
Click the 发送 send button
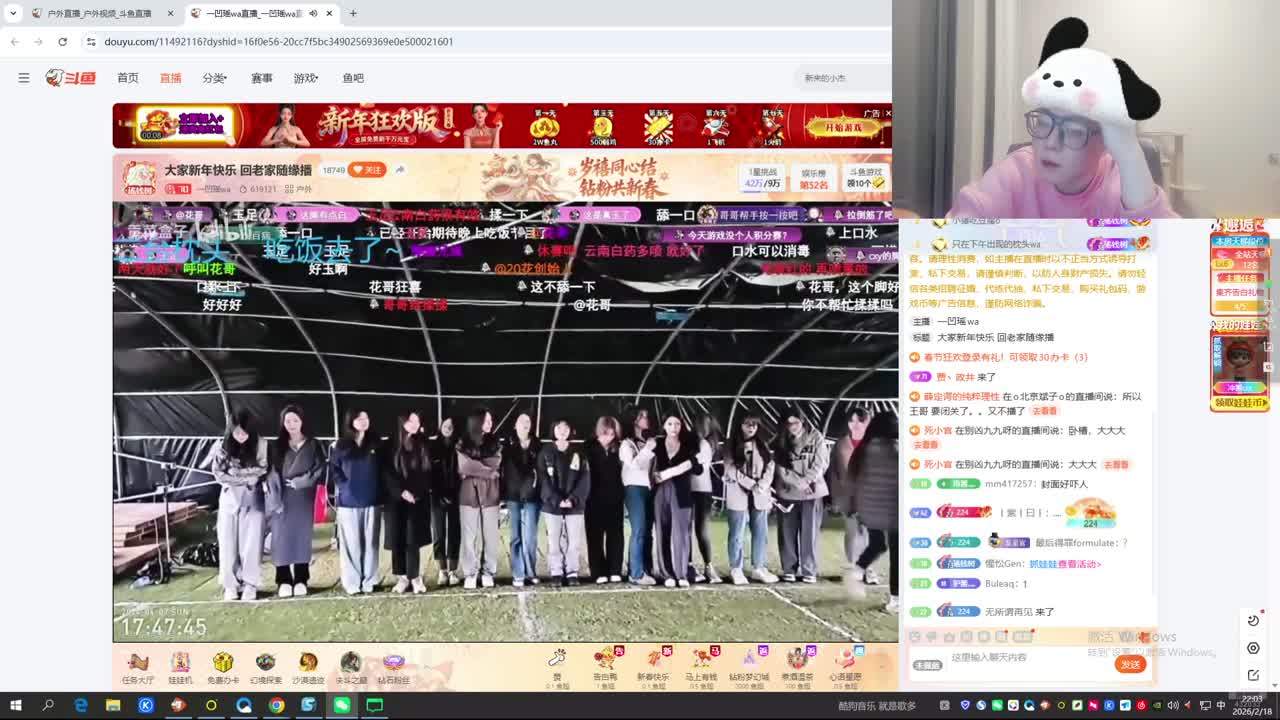(x=1130, y=664)
